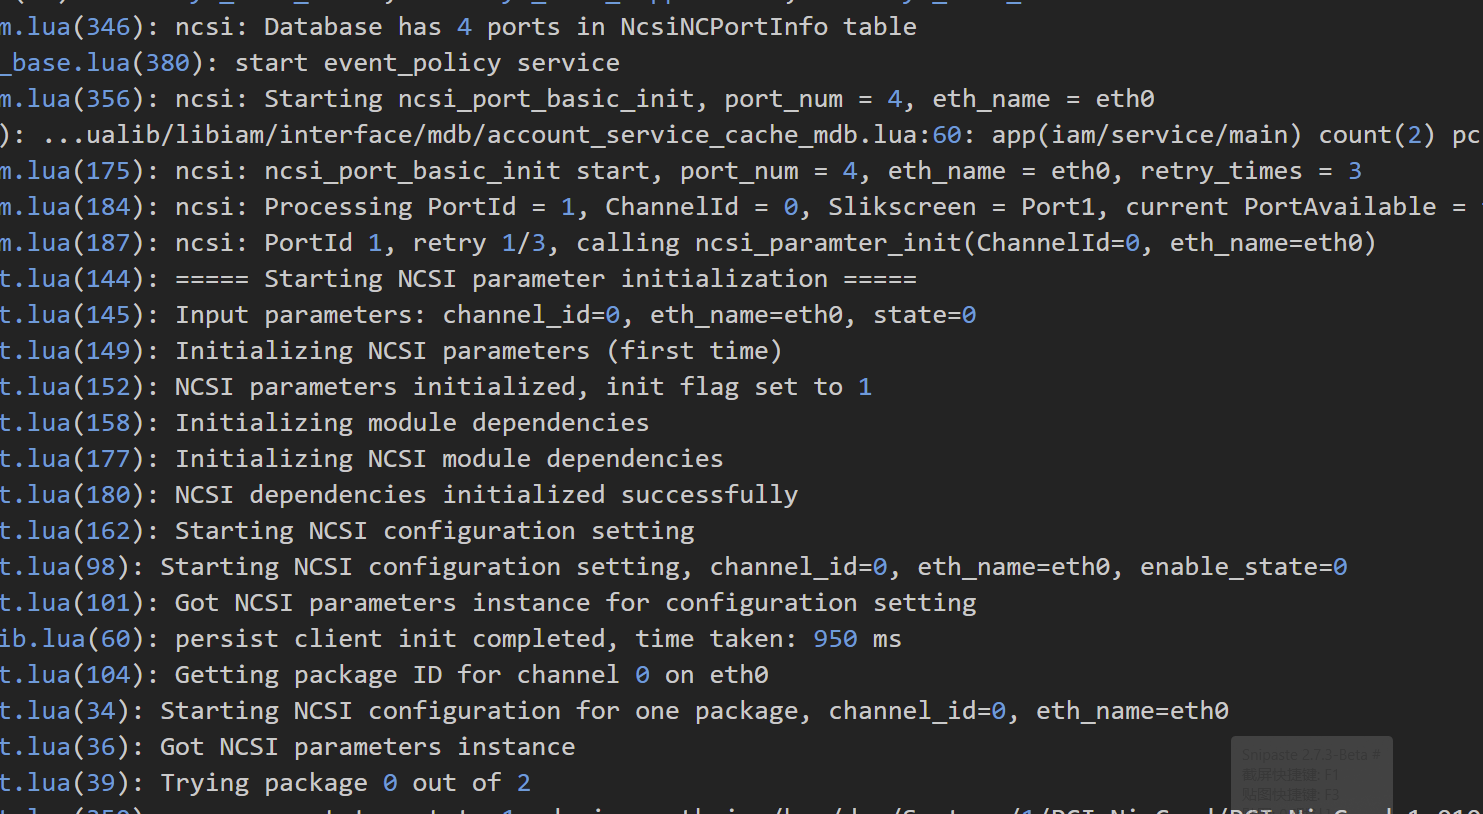Click the '950' time taken value
Screen dimensions: 1483x814
tap(835, 639)
